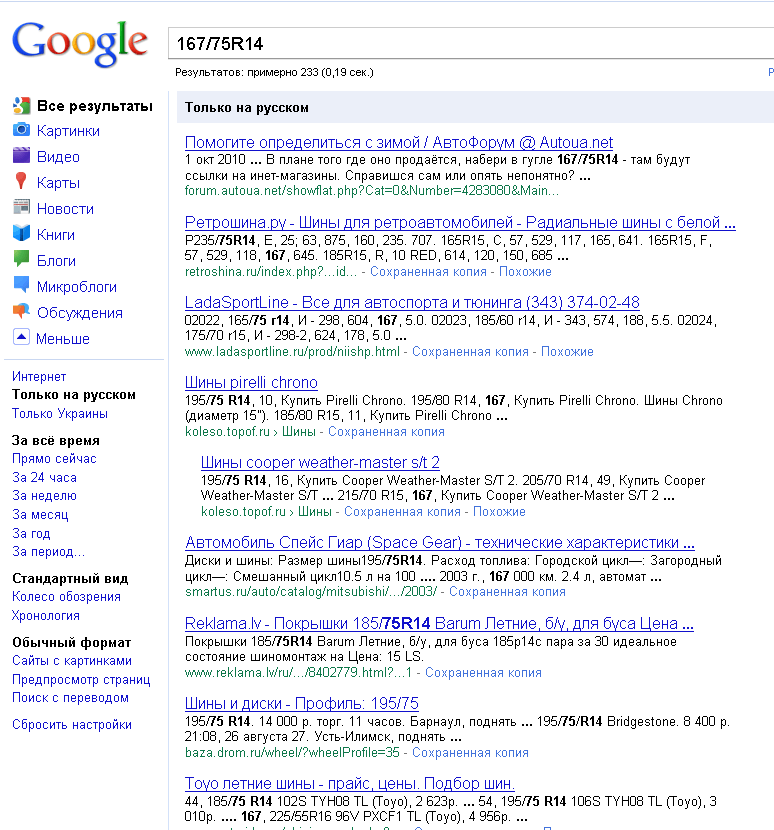Open result Toyo летние шины прайс
The width and height of the screenshot is (774, 830).
(350, 783)
